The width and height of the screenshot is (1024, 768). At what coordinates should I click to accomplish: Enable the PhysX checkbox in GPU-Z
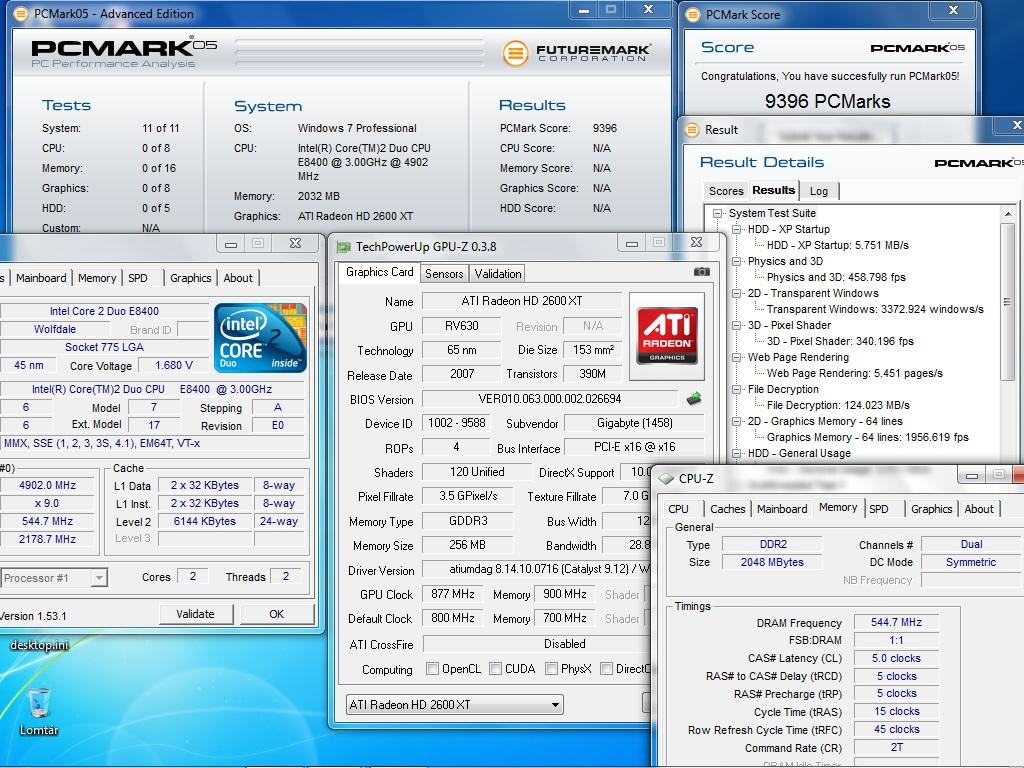551,669
